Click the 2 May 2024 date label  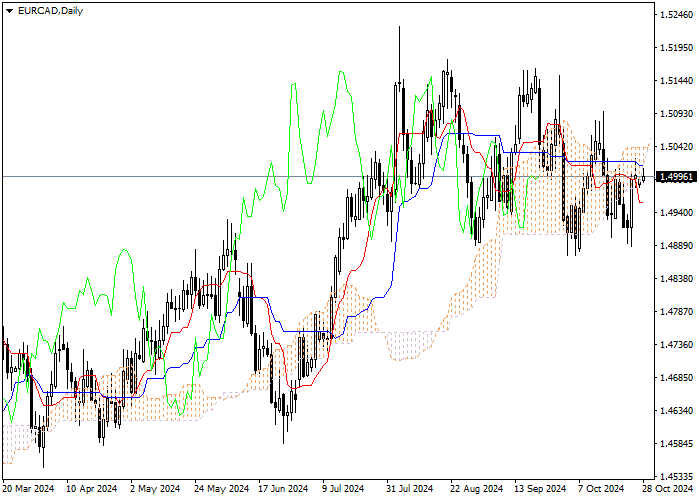point(155,489)
